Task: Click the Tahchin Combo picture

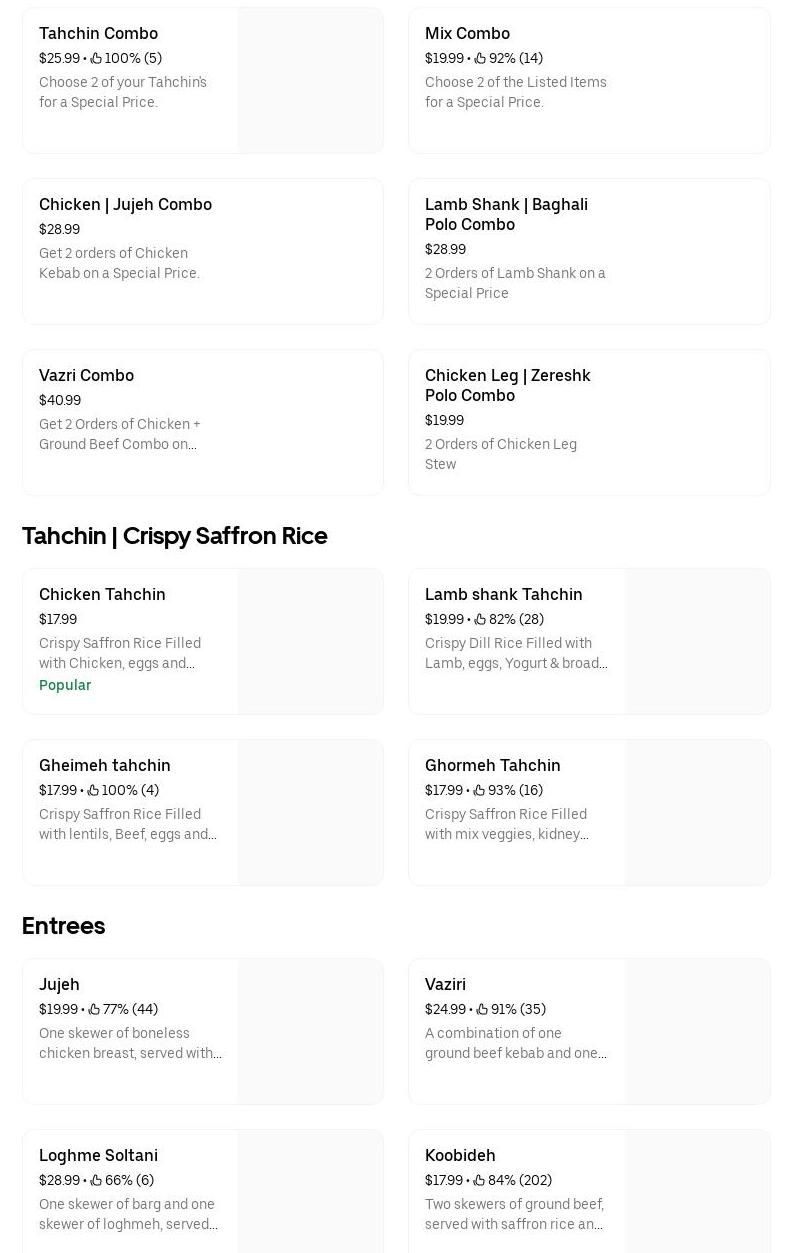Action: click(x=310, y=80)
